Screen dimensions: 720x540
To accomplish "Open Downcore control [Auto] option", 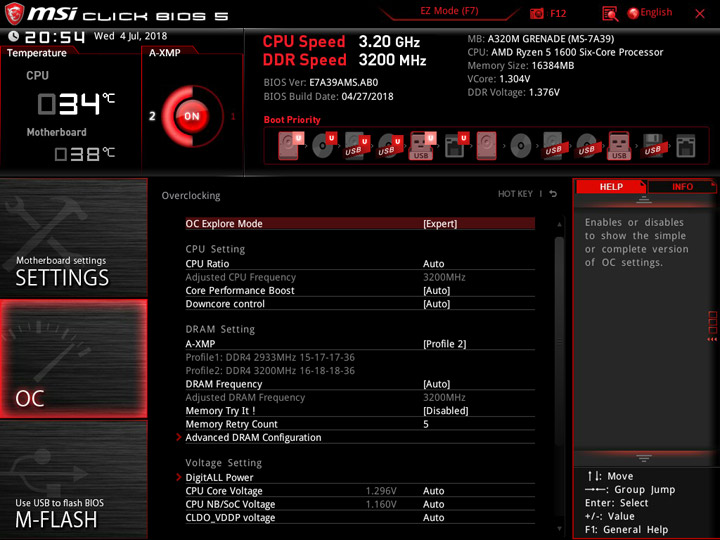I will tap(360, 304).
